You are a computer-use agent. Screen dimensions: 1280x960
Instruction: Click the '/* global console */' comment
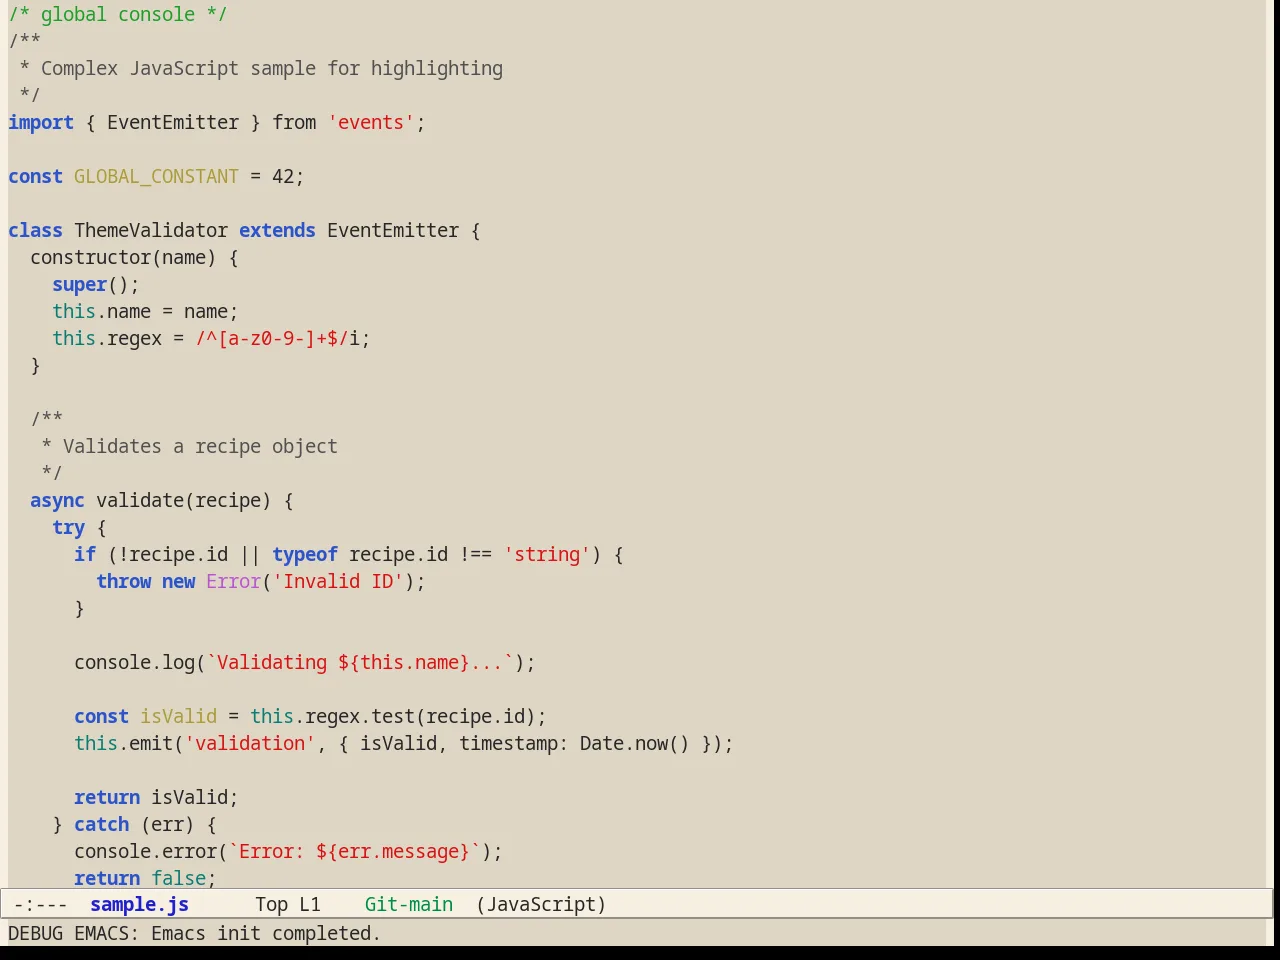(118, 14)
